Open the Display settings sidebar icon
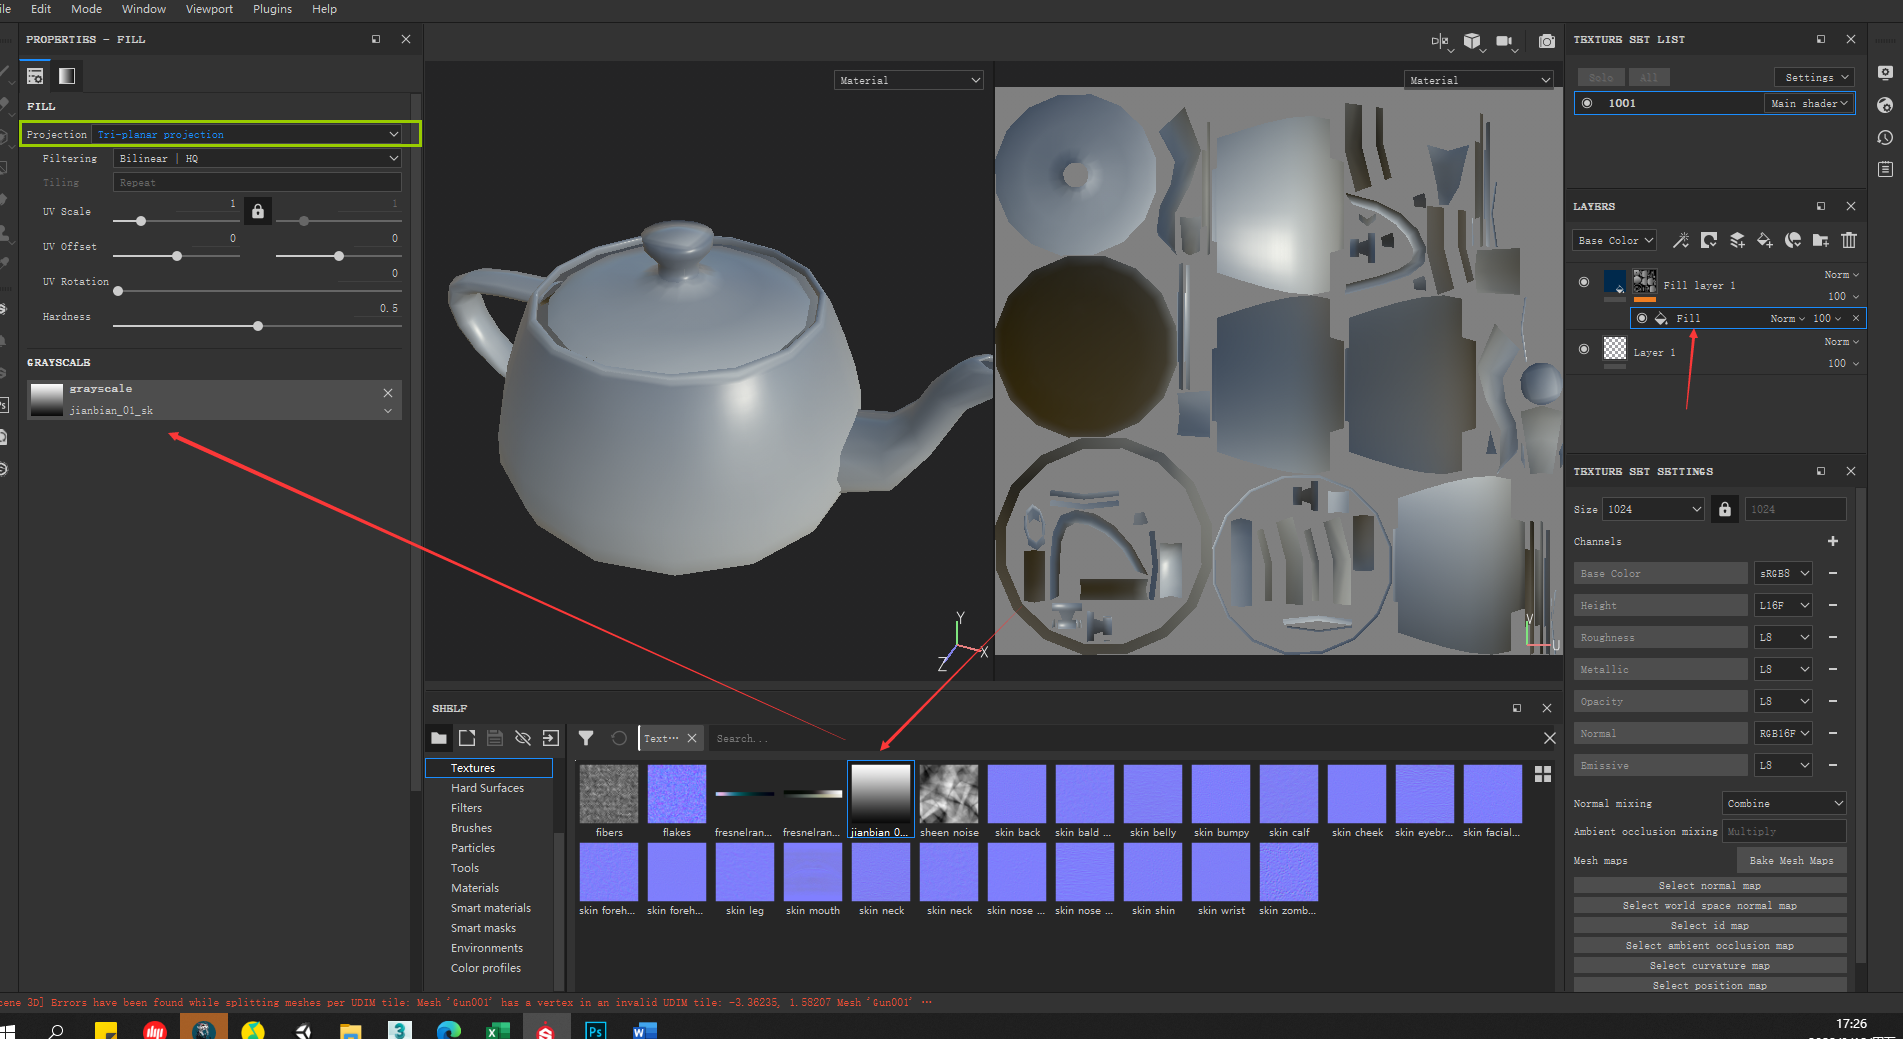Viewport: 1903px width, 1039px height. point(1885,73)
